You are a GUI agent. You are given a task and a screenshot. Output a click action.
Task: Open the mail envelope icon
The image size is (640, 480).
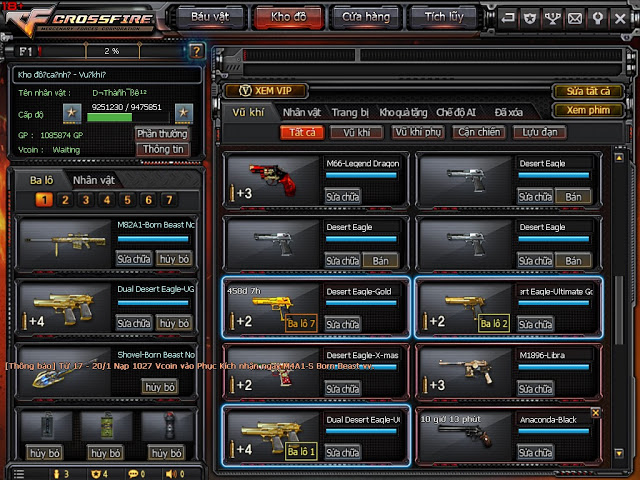[575, 18]
